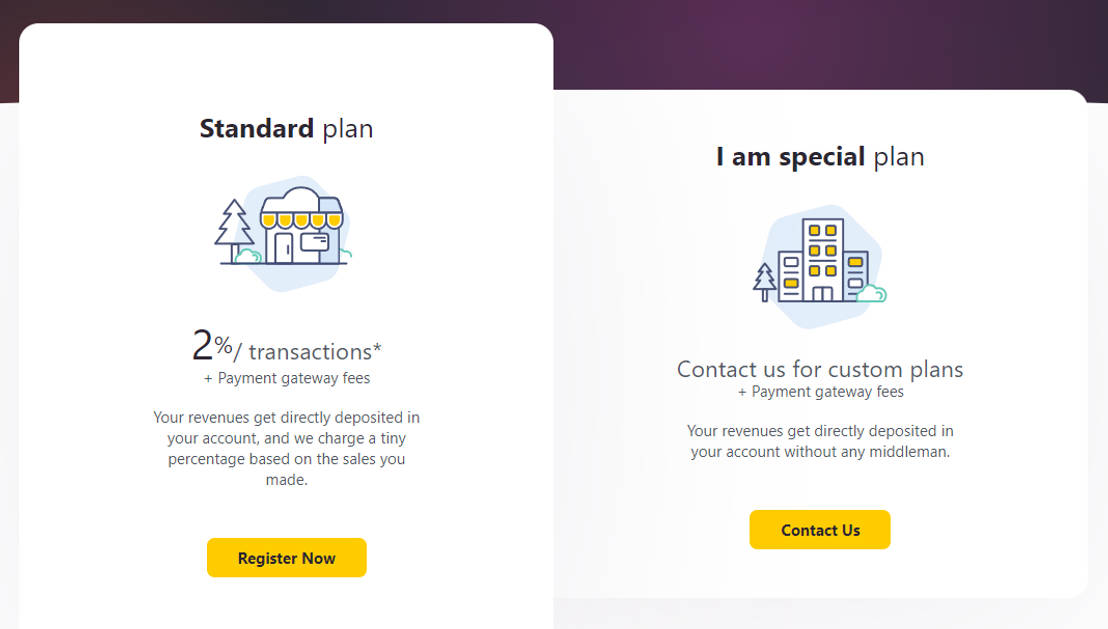This screenshot has height=629, width=1108.
Task: Click the small tree beside the office building
Action: point(765,281)
